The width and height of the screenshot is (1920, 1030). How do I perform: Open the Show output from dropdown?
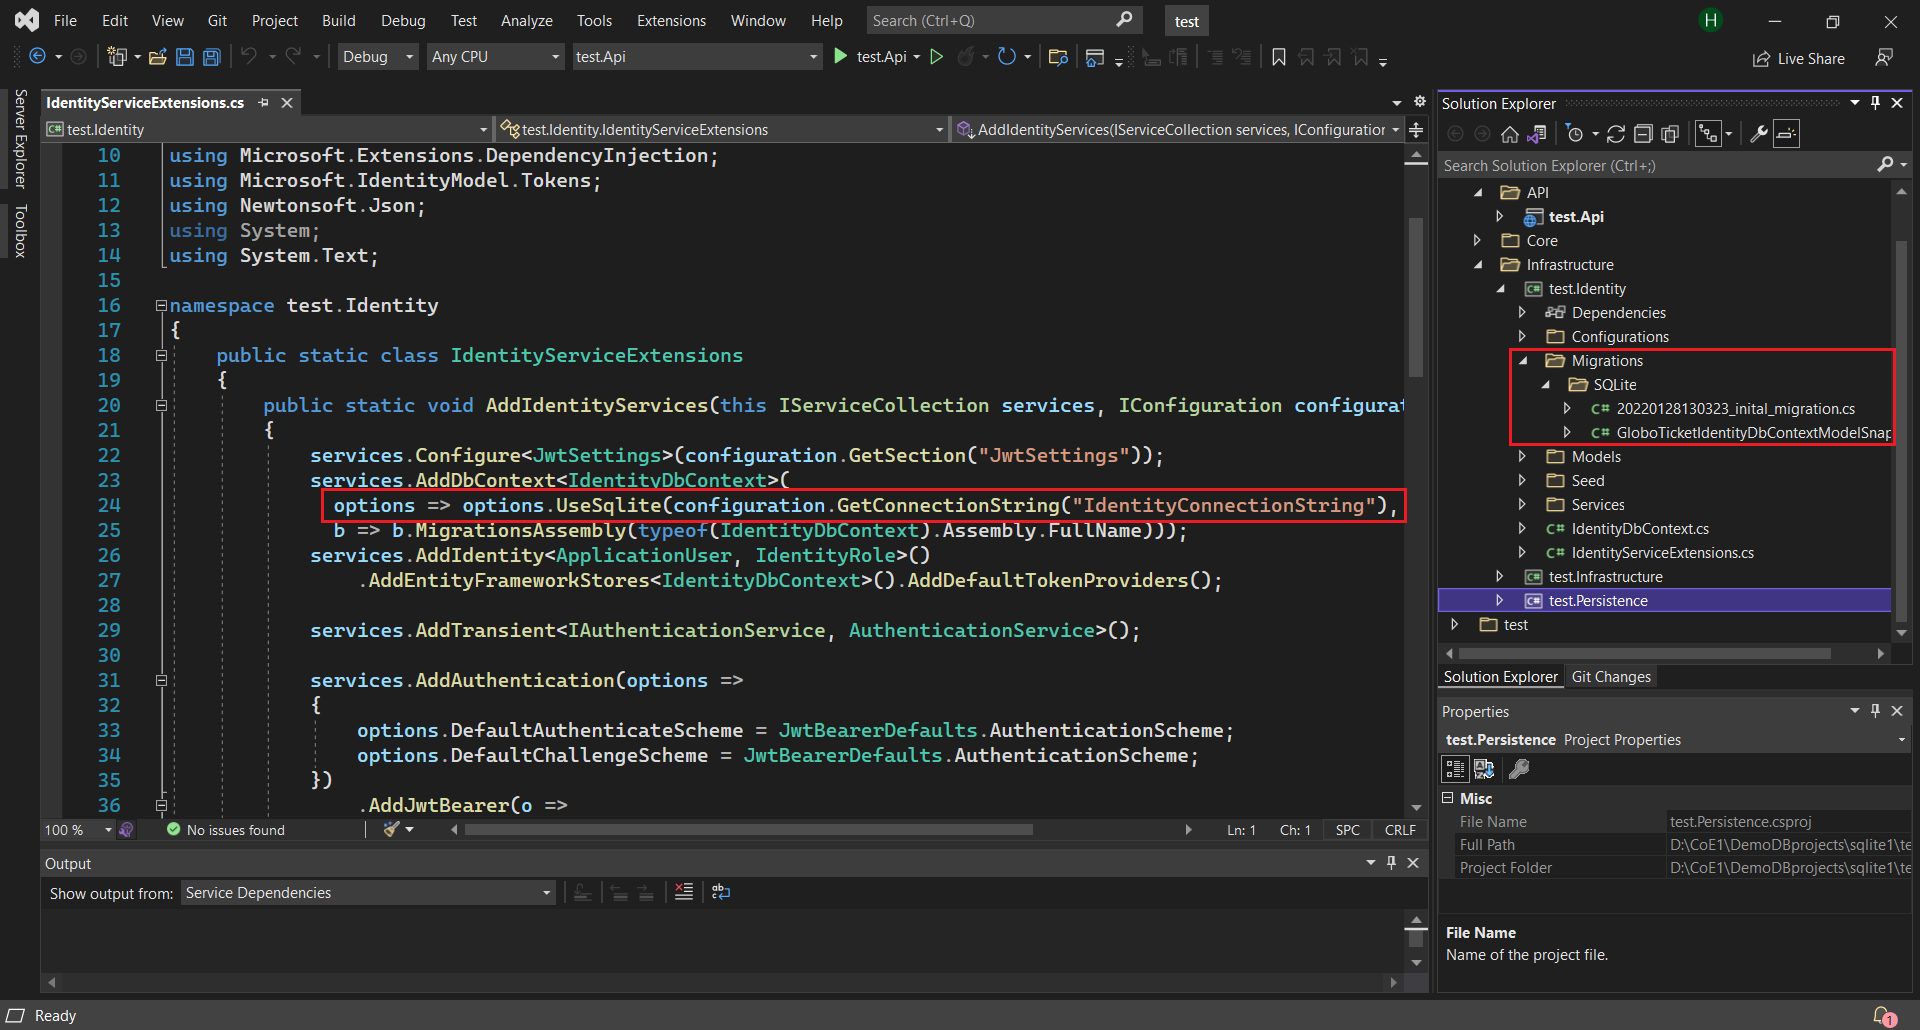pyautogui.click(x=368, y=893)
